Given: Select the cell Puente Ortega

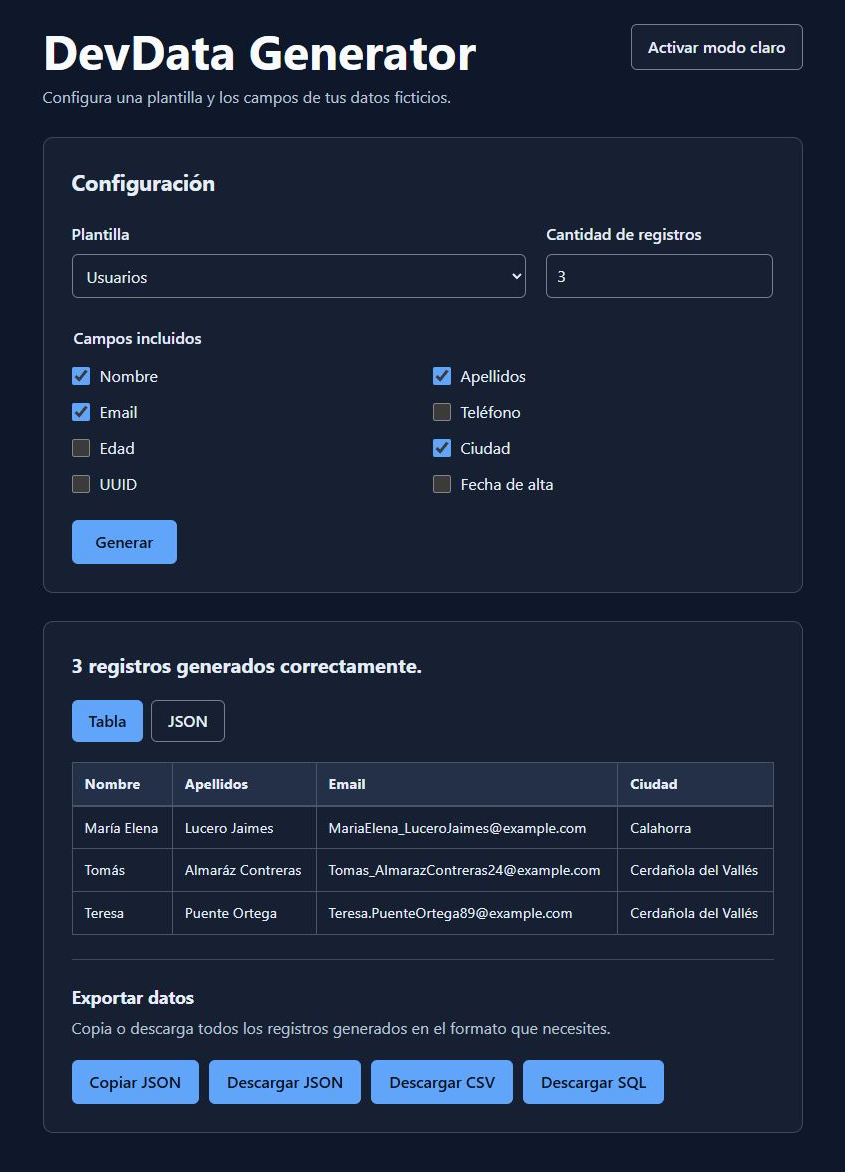Looking at the screenshot, I should tap(244, 913).
